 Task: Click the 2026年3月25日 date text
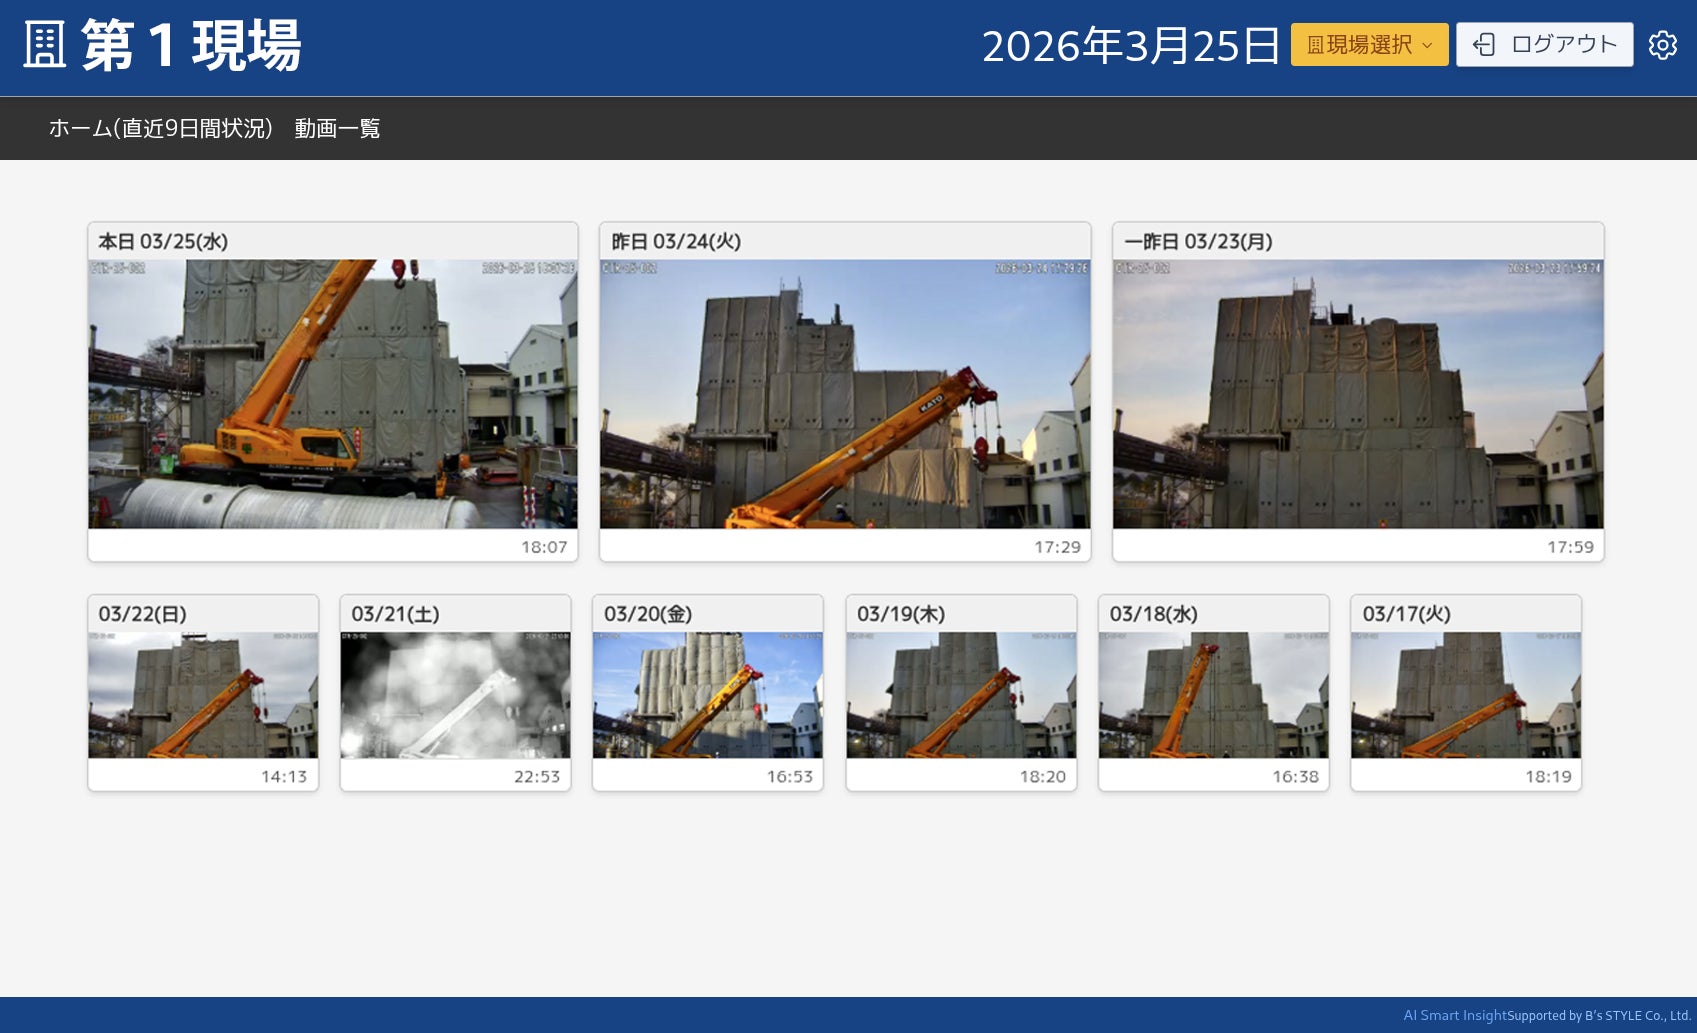[x=1131, y=46]
